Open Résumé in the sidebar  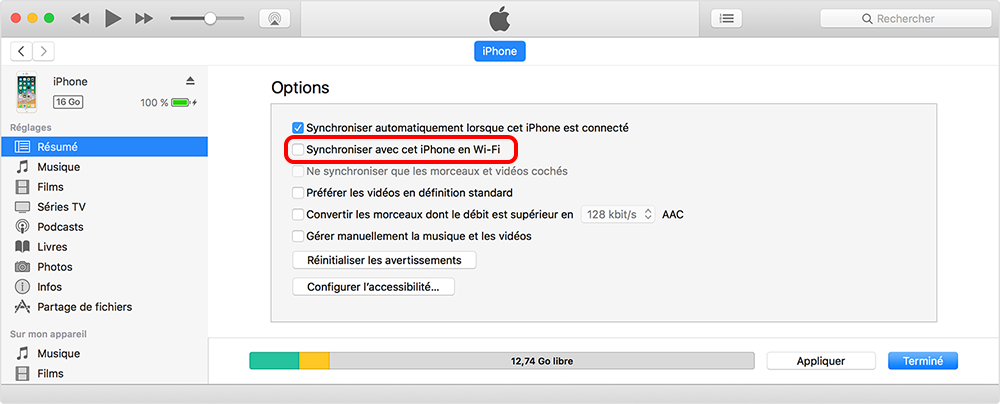[x=59, y=147]
